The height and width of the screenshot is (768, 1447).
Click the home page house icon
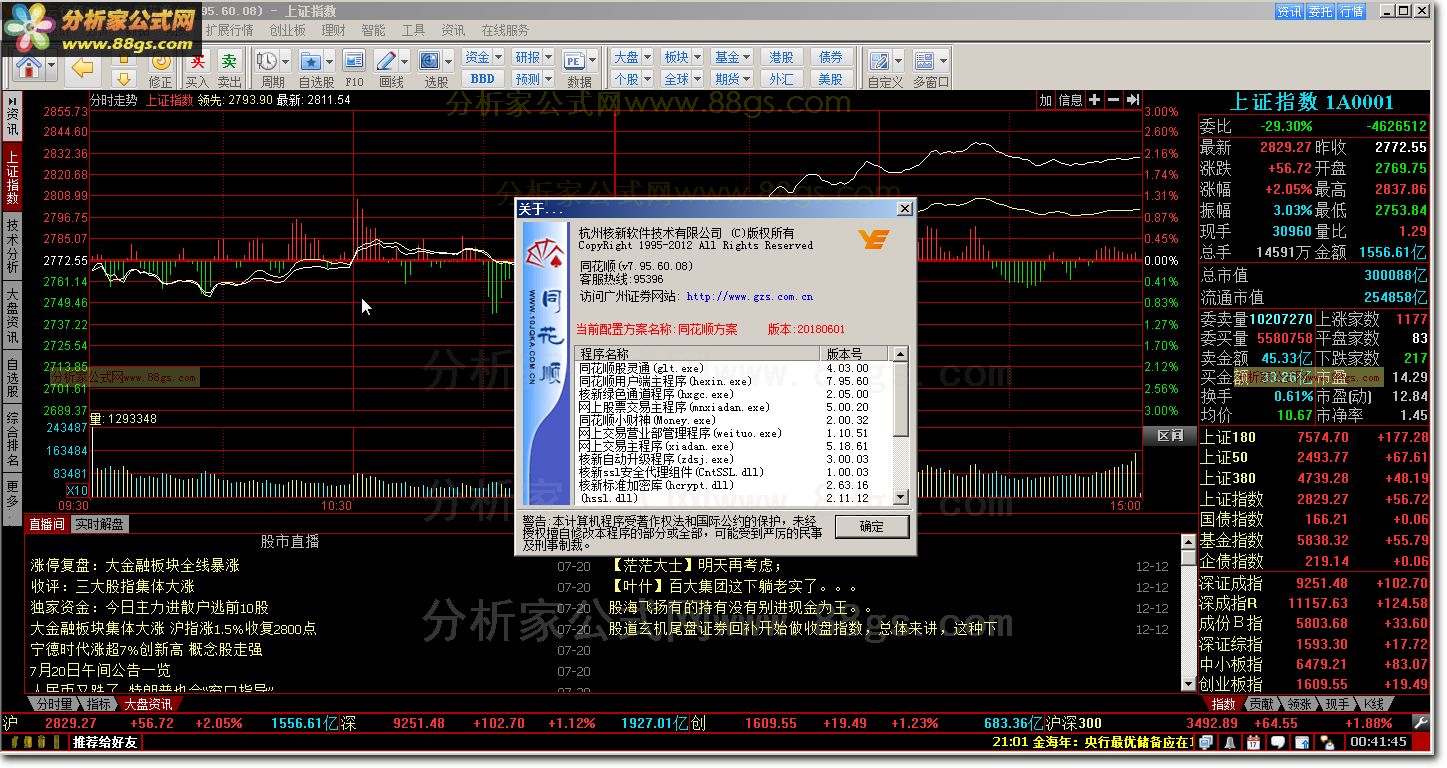coord(30,66)
